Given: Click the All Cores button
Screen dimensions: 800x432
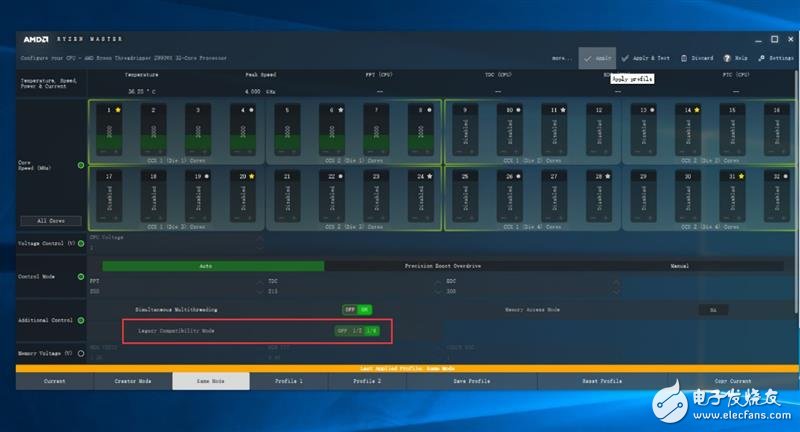Looking at the screenshot, I should point(51,221).
